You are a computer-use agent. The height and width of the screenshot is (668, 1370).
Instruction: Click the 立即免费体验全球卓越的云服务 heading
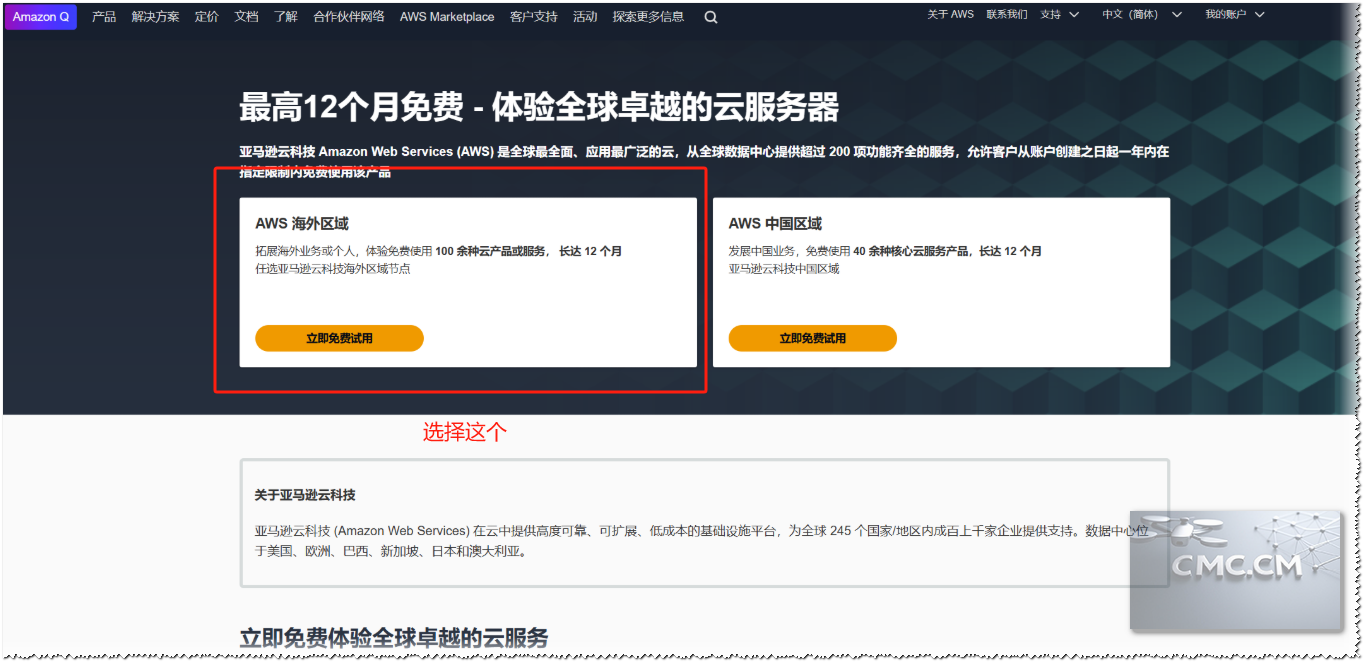coord(394,638)
